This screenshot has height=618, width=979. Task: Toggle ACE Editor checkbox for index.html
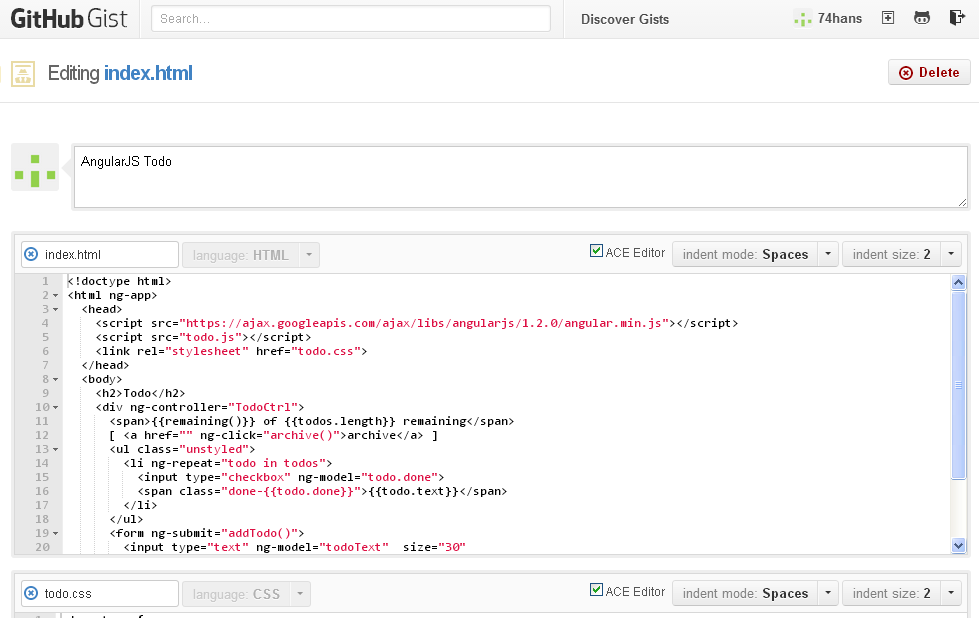tap(596, 251)
